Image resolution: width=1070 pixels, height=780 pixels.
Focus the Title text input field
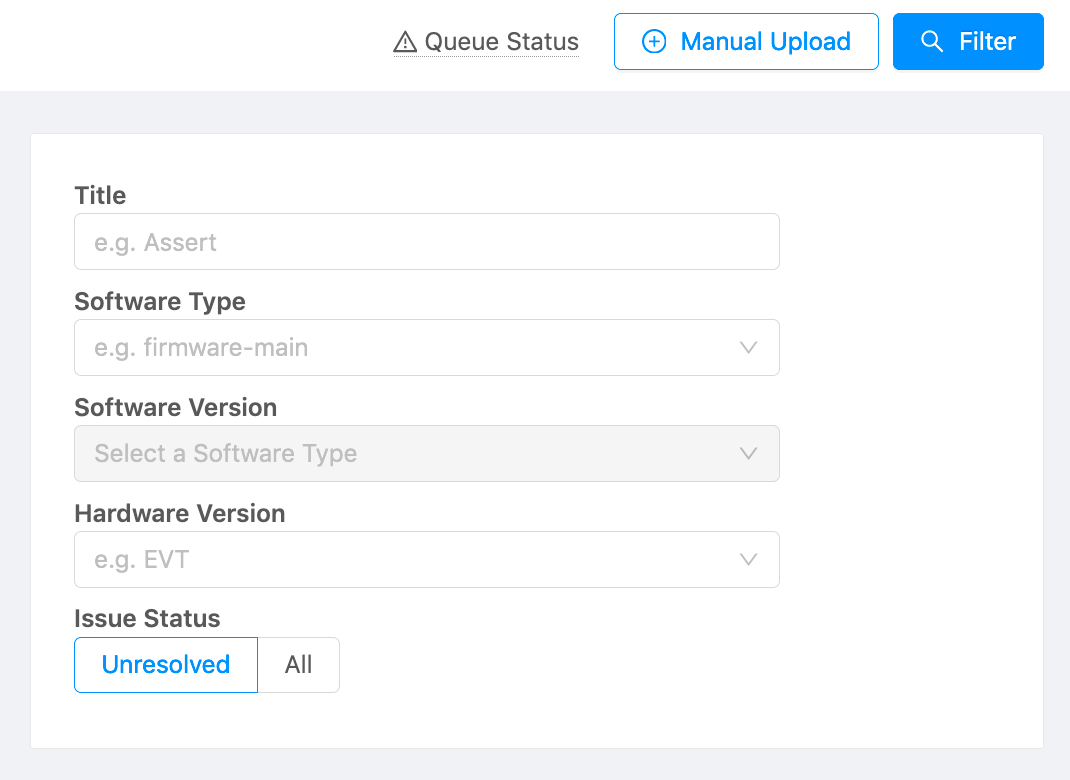[x=426, y=242]
